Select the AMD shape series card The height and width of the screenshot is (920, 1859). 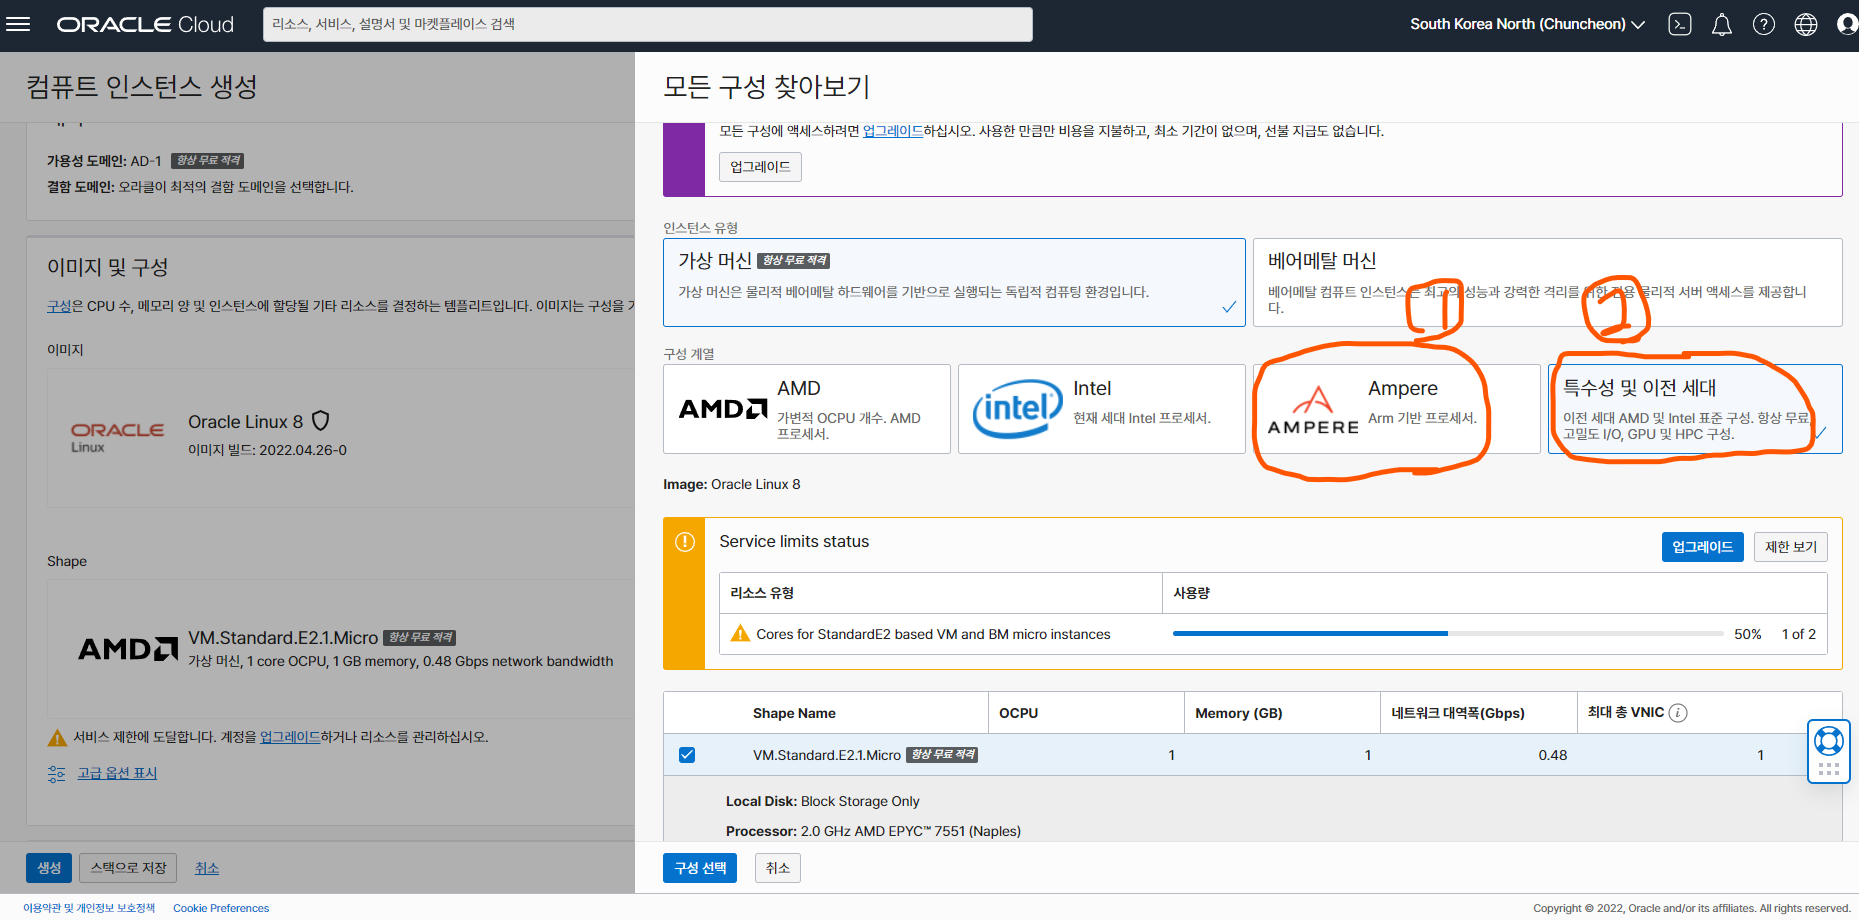tap(807, 409)
